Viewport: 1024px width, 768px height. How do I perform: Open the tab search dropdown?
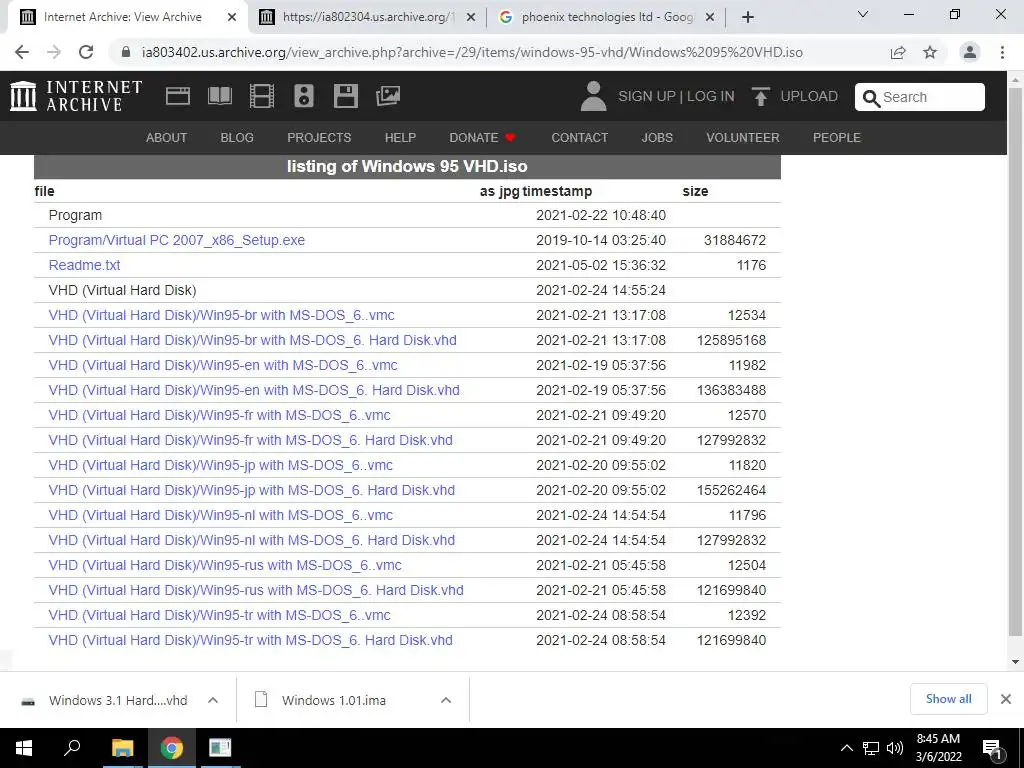pos(863,14)
